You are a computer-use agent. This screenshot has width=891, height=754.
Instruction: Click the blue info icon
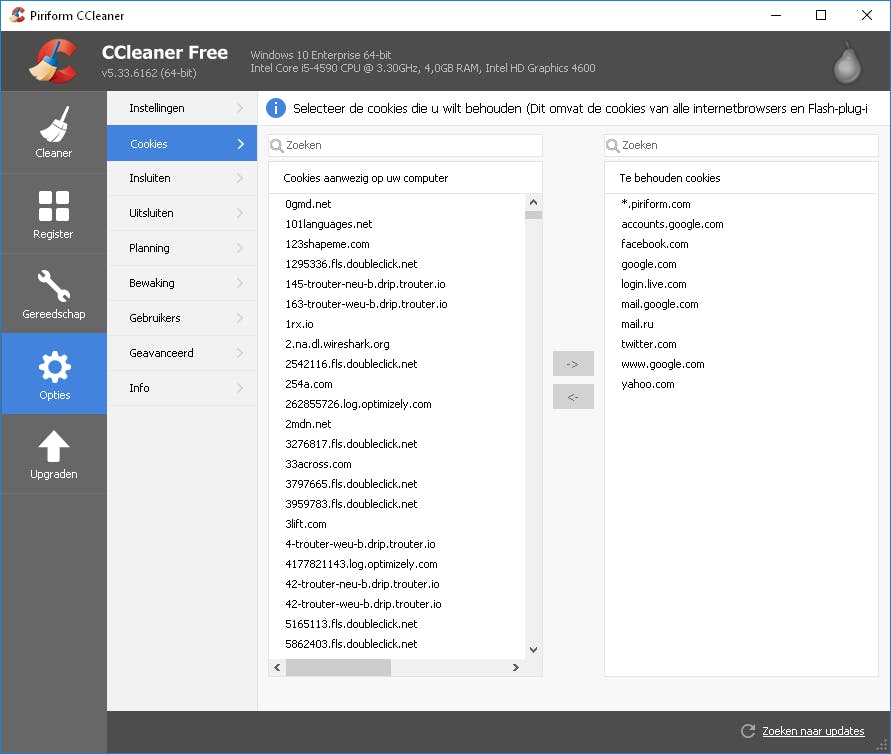[276, 108]
